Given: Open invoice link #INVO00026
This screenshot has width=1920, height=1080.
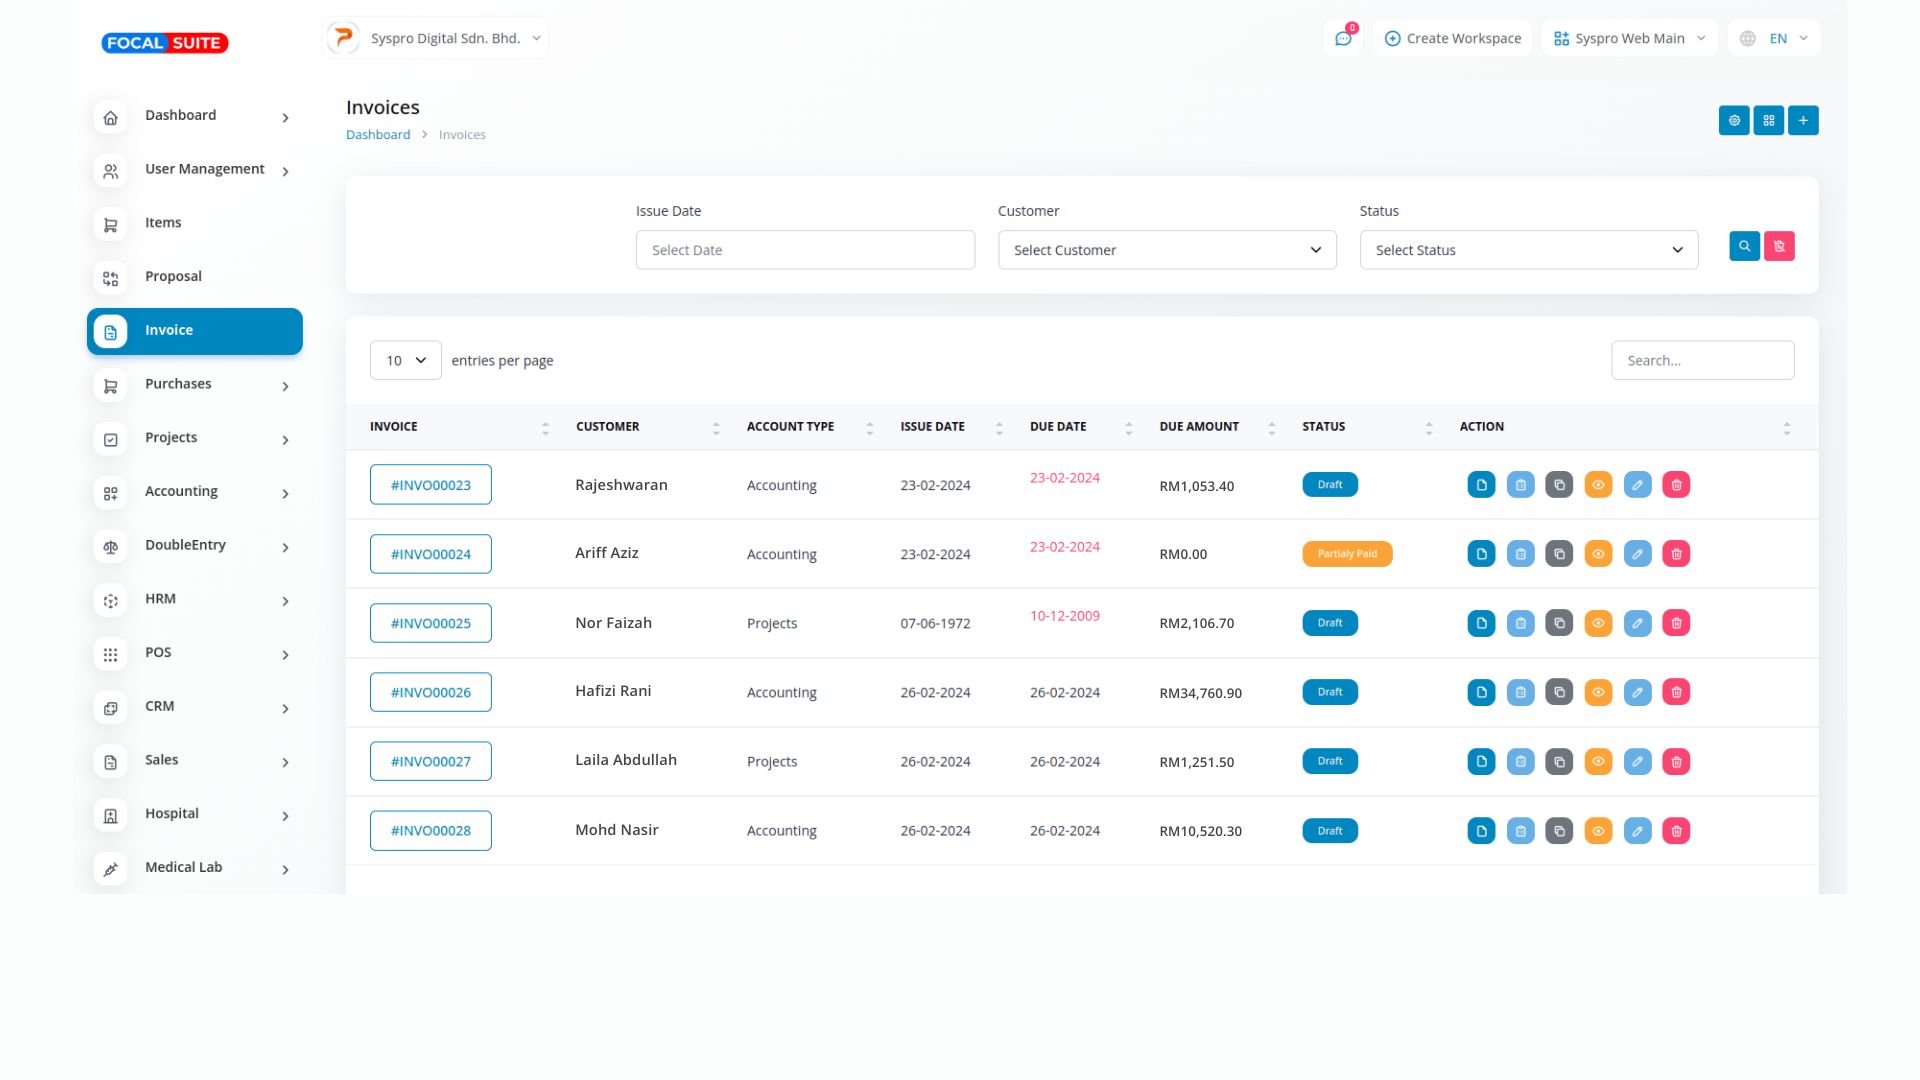Looking at the screenshot, I should [430, 692].
